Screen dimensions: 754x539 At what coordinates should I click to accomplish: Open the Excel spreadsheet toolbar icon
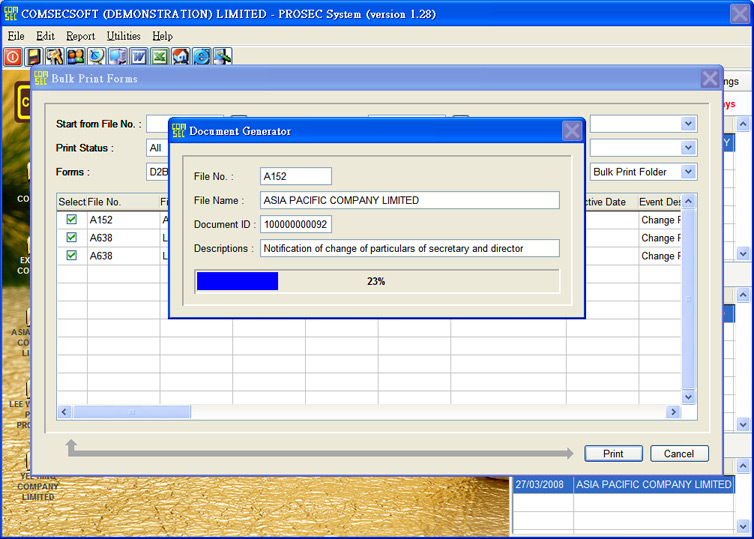[159, 57]
